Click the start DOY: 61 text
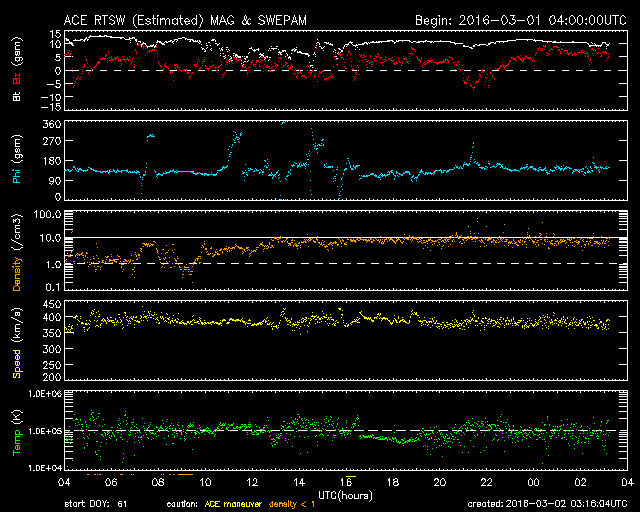Image resolution: width=640 pixels, height=512 pixels. [96, 504]
